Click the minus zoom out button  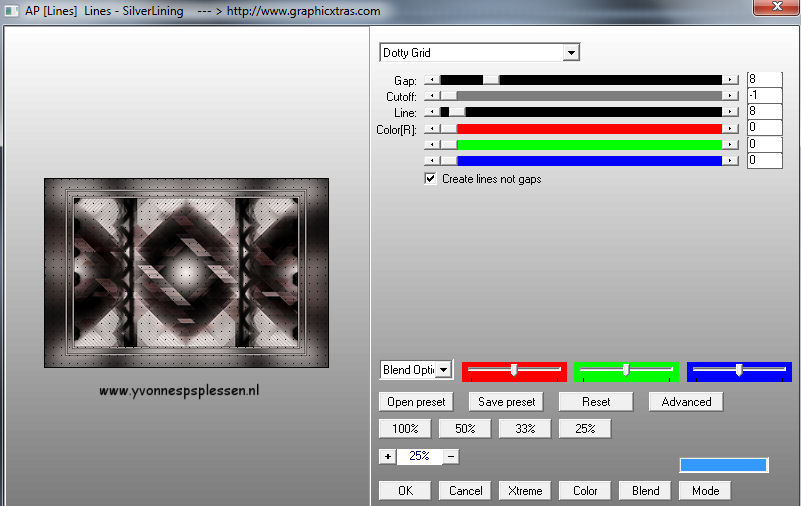coord(451,456)
